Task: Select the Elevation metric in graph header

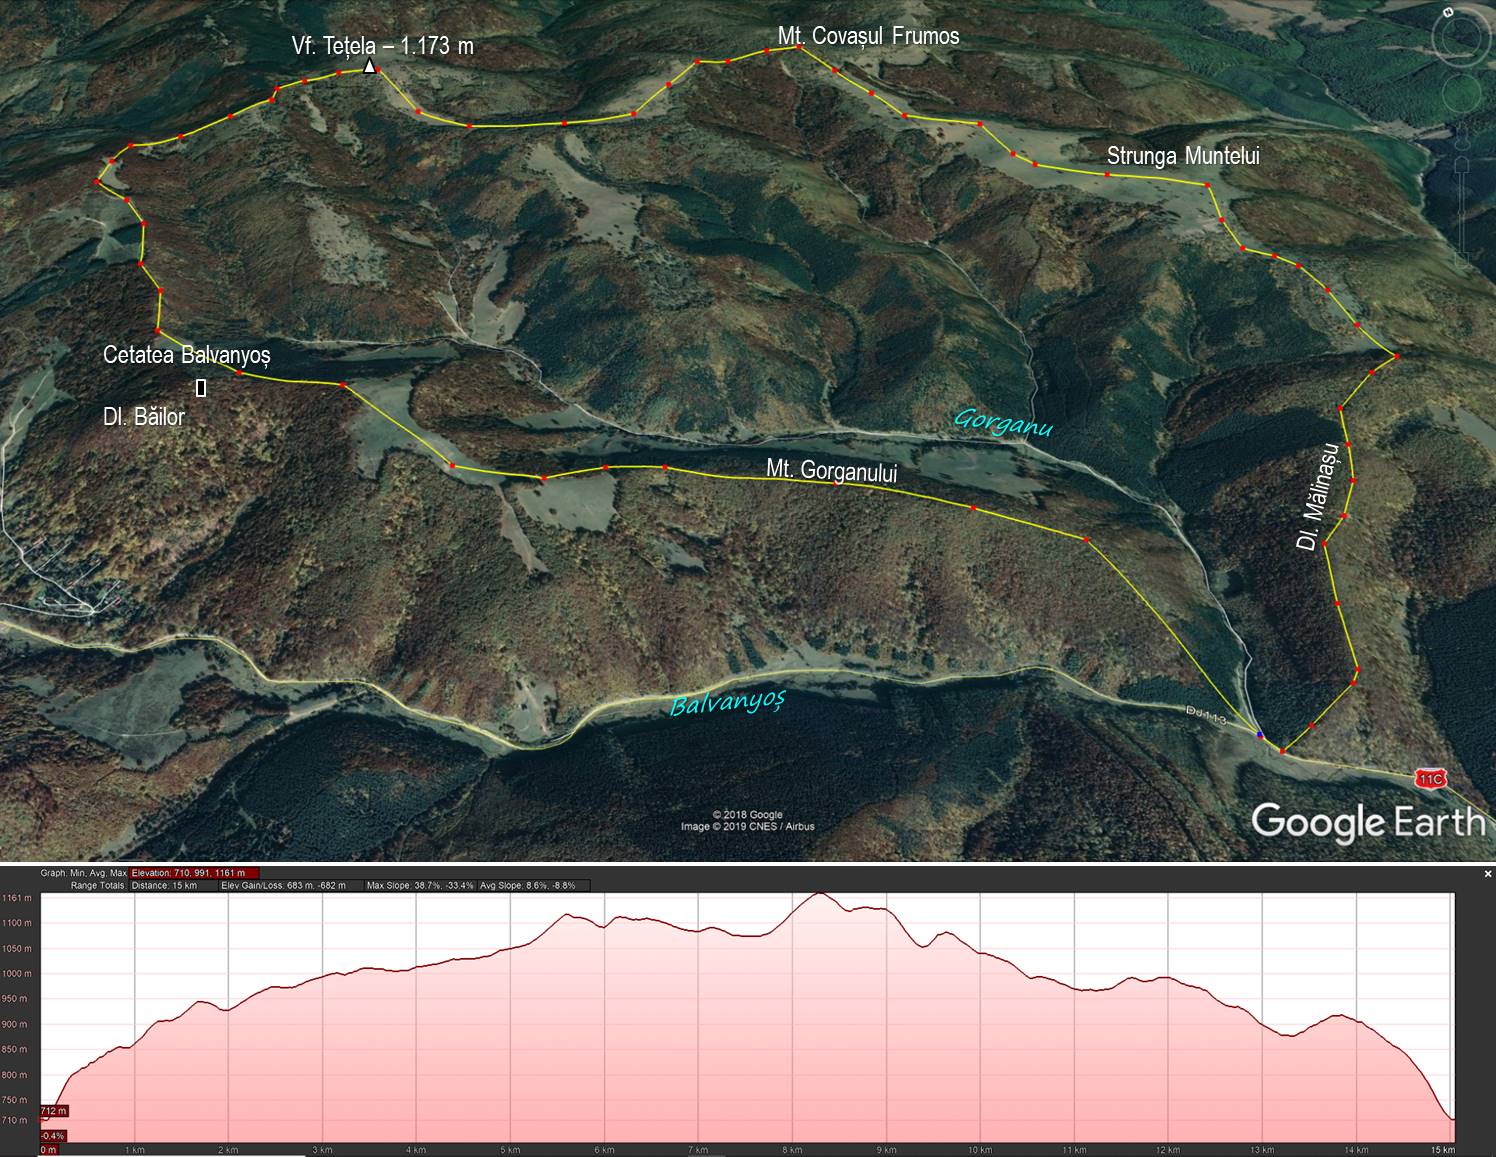Action: (x=194, y=873)
